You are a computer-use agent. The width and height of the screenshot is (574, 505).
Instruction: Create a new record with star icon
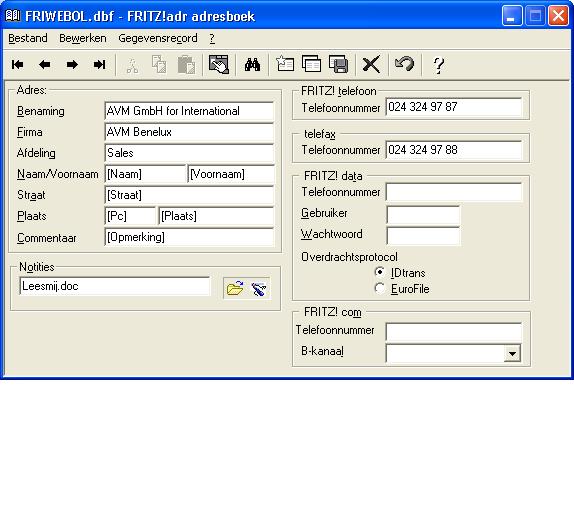coord(285,64)
